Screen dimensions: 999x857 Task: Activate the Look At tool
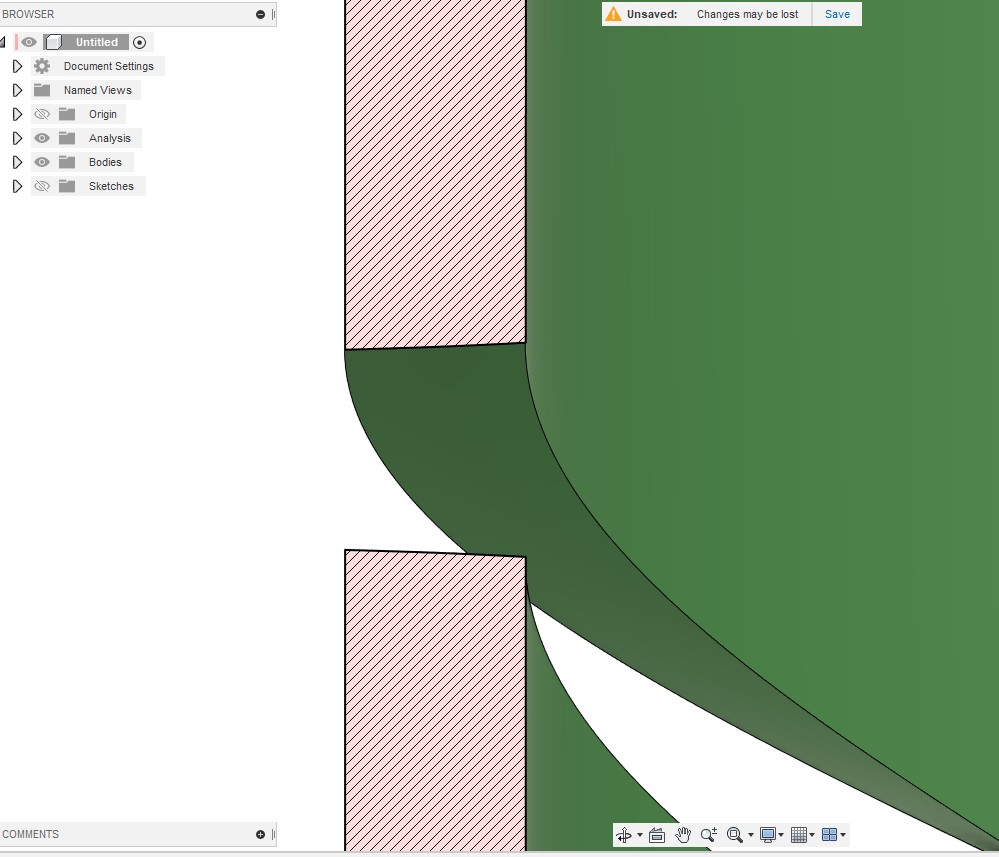point(656,835)
